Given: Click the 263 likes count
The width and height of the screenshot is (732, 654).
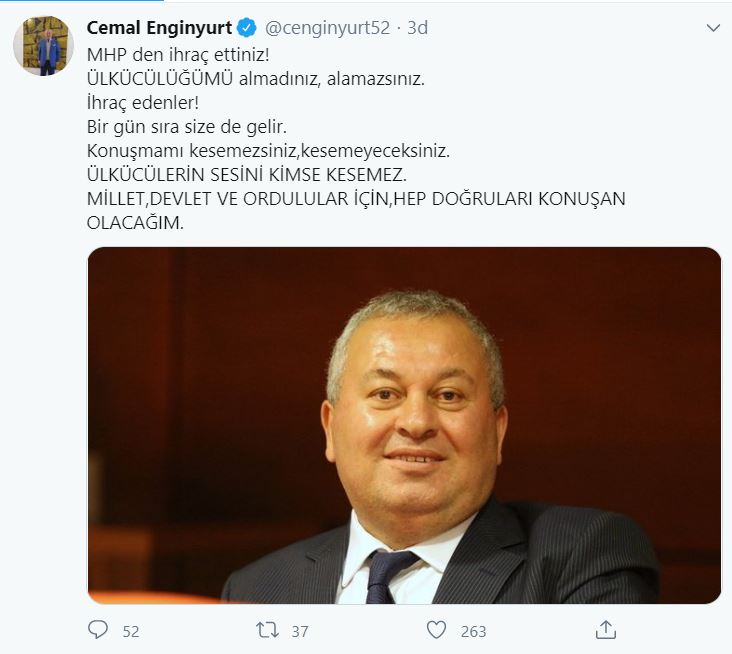Looking at the screenshot, I should [x=473, y=632].
